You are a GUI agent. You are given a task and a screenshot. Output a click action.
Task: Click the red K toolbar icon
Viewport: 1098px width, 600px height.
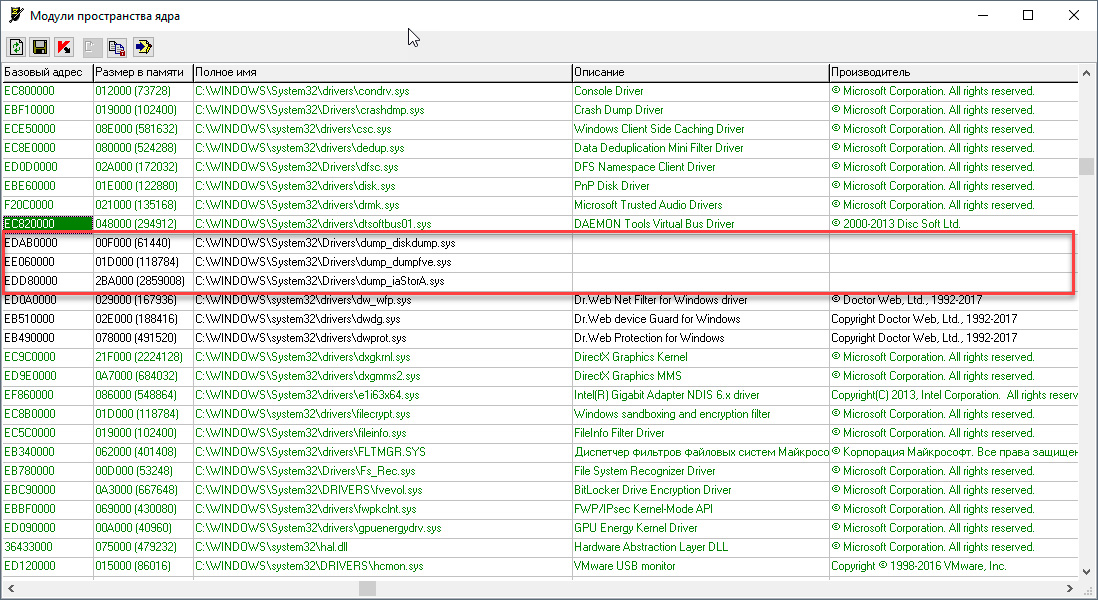coord(65,46)
